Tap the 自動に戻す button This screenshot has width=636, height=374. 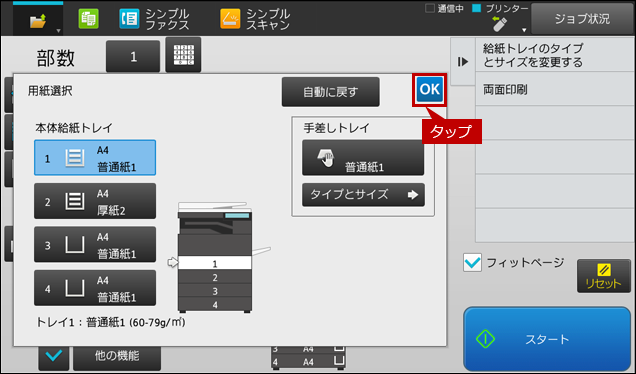pos(331,92)
